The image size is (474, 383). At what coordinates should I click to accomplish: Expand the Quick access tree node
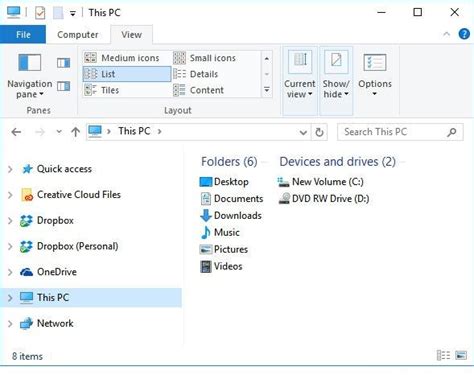[x=10, y=169]
